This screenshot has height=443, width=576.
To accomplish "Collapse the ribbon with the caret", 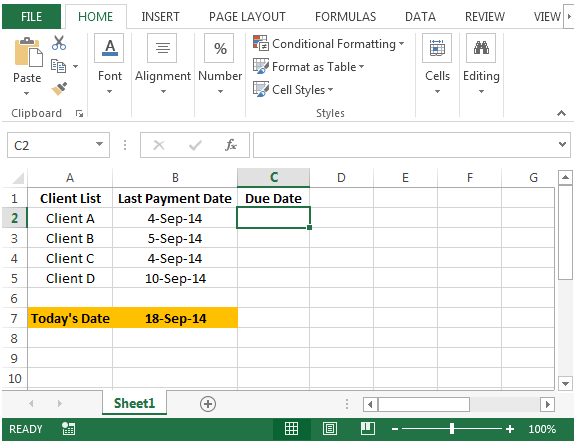I will 561,113.
